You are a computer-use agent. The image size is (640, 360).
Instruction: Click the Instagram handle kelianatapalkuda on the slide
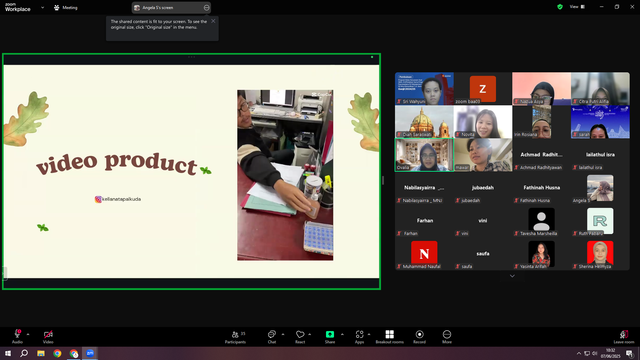(x=118, y=199)
